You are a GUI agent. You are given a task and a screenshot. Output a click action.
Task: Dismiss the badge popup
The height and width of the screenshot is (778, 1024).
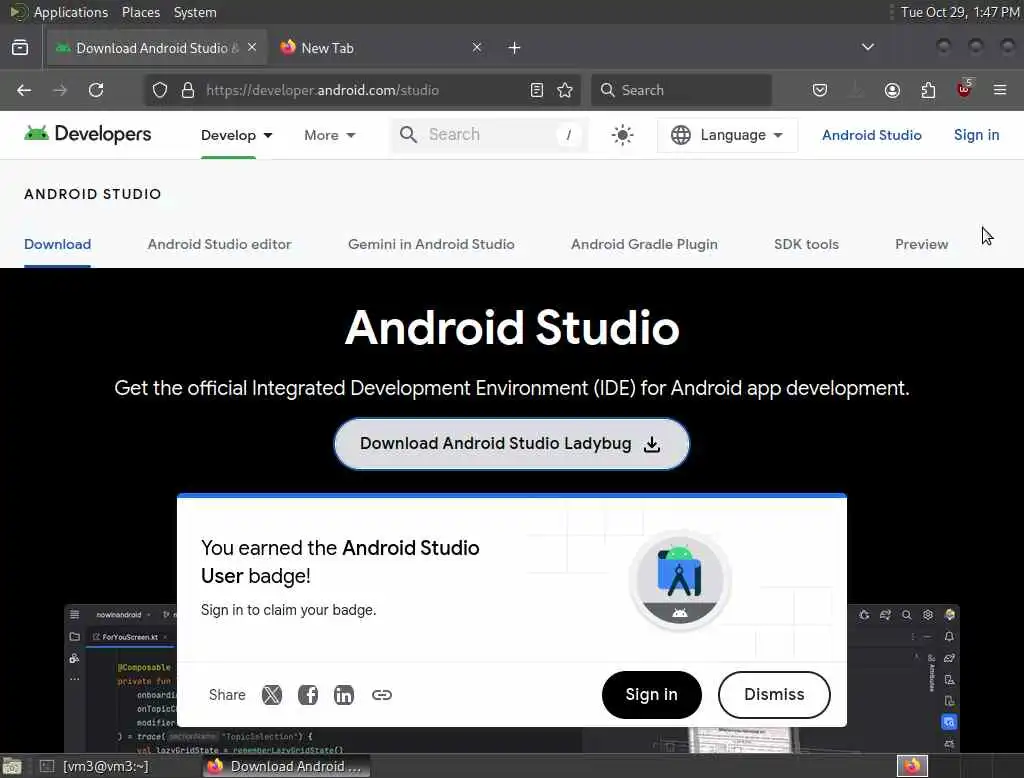coord(774,694)
